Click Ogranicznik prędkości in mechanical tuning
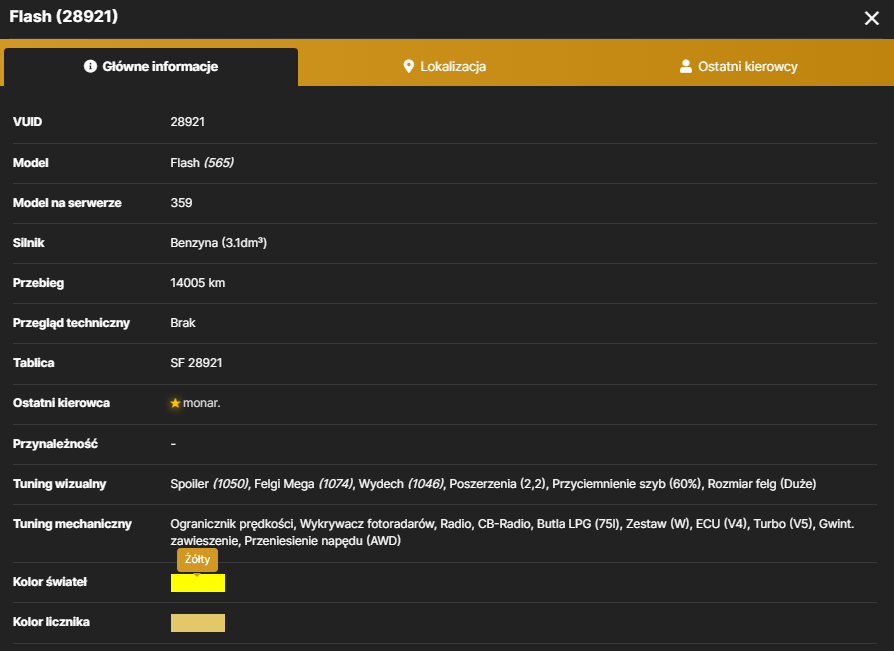The width and height of the screenshot is (894, 651). pos(231,524)
